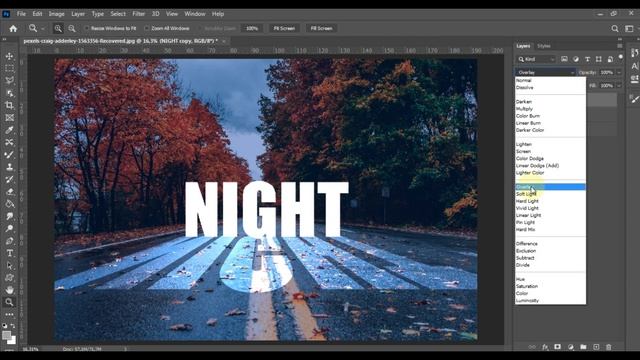Create a new adjustment layer icon
The image size is (640, 360).
pyautogui.click(x=571, y=347)
